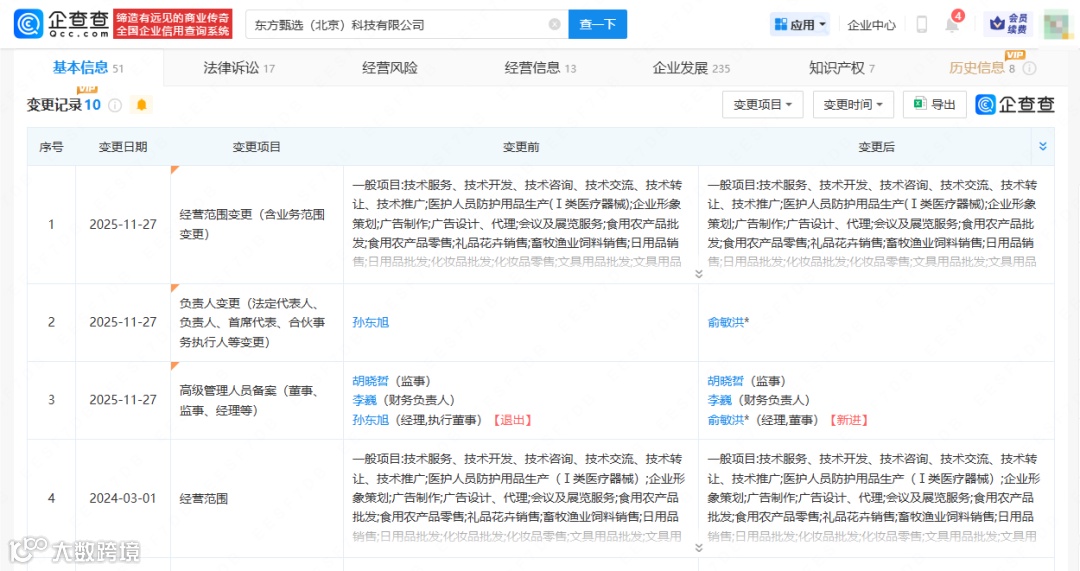
Task: Click the 变更后 column header
Action: pos(876,147)
